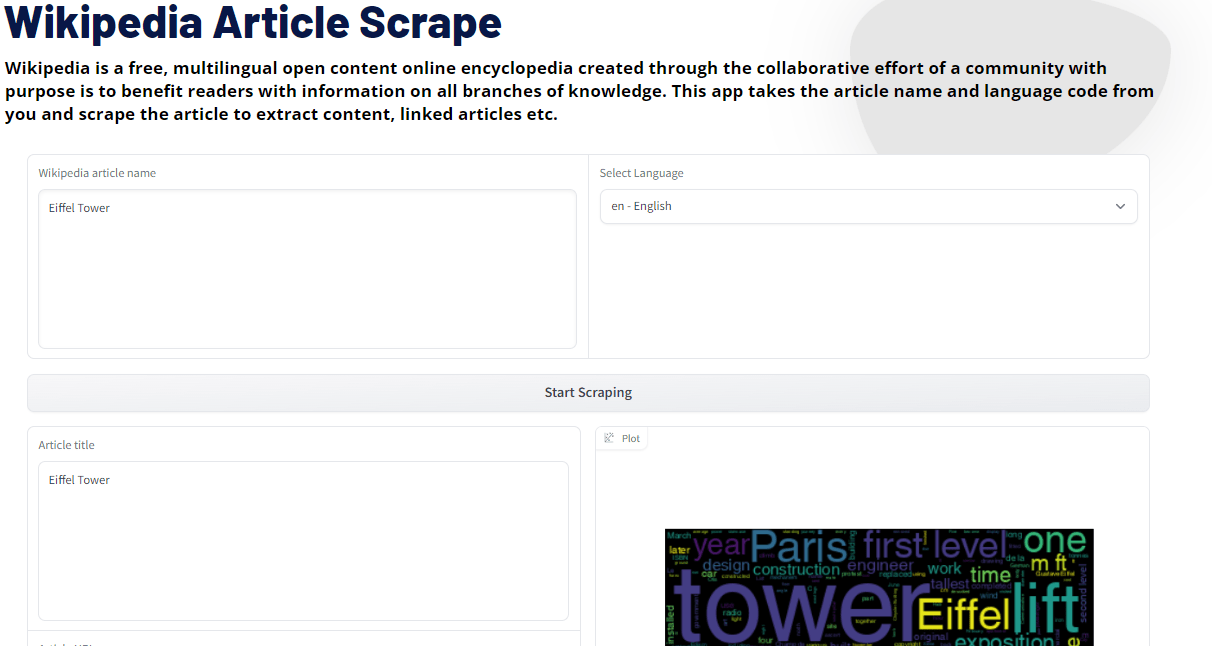
Task: Click the chevron arrow in the language selector
Action: (x=1120, y=206)
